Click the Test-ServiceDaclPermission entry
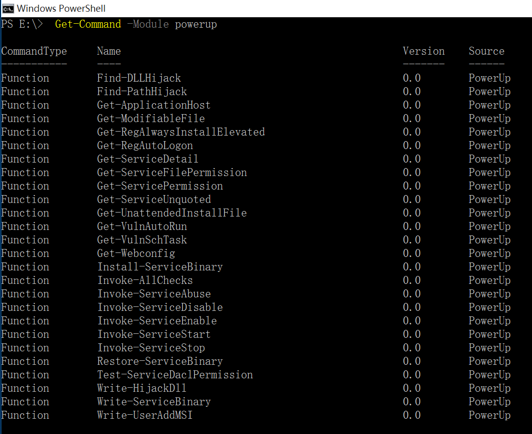The image size is (532, 434). tap(175, 375)
